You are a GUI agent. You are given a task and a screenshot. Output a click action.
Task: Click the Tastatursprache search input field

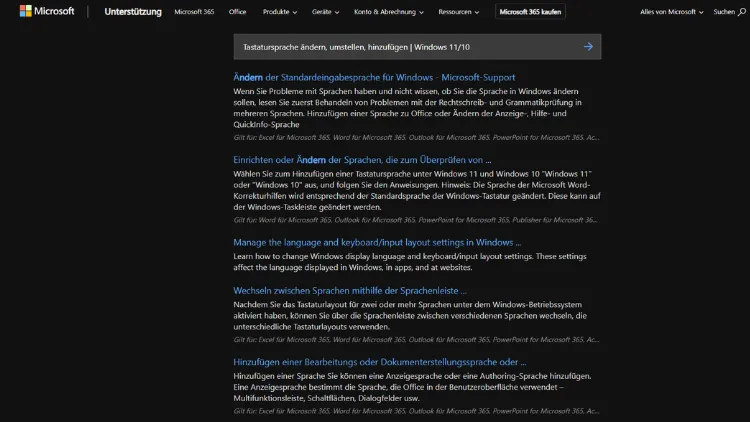coord(417,47)
